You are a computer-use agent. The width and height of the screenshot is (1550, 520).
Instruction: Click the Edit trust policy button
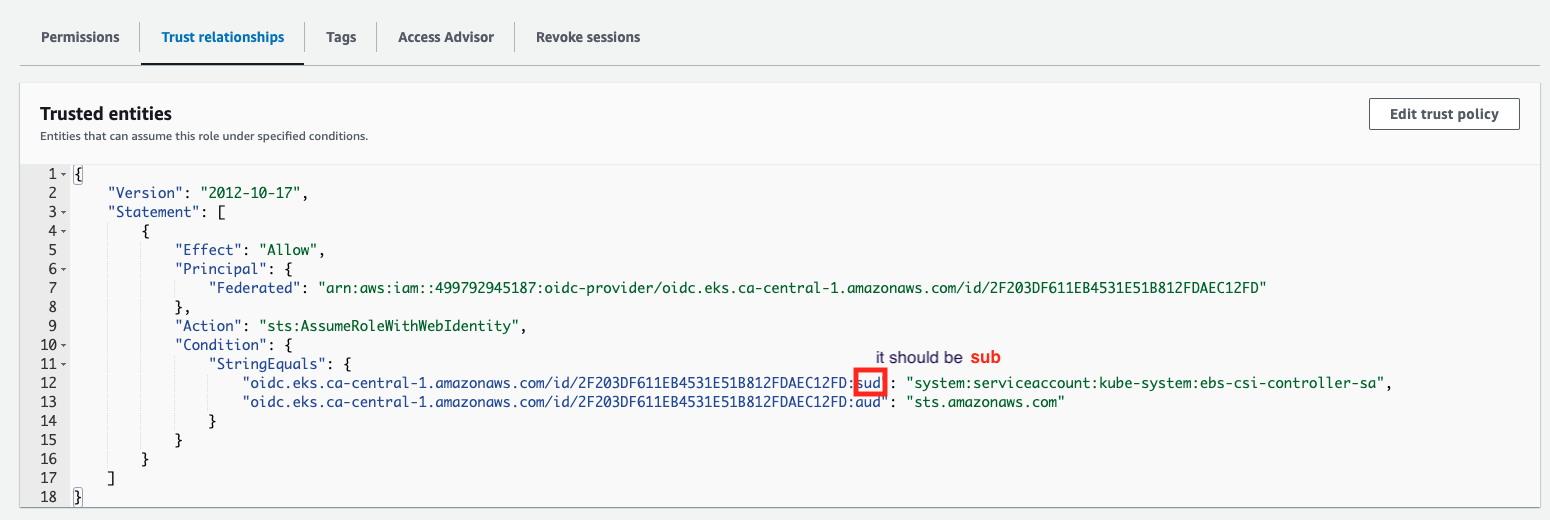click(1444, 114)
